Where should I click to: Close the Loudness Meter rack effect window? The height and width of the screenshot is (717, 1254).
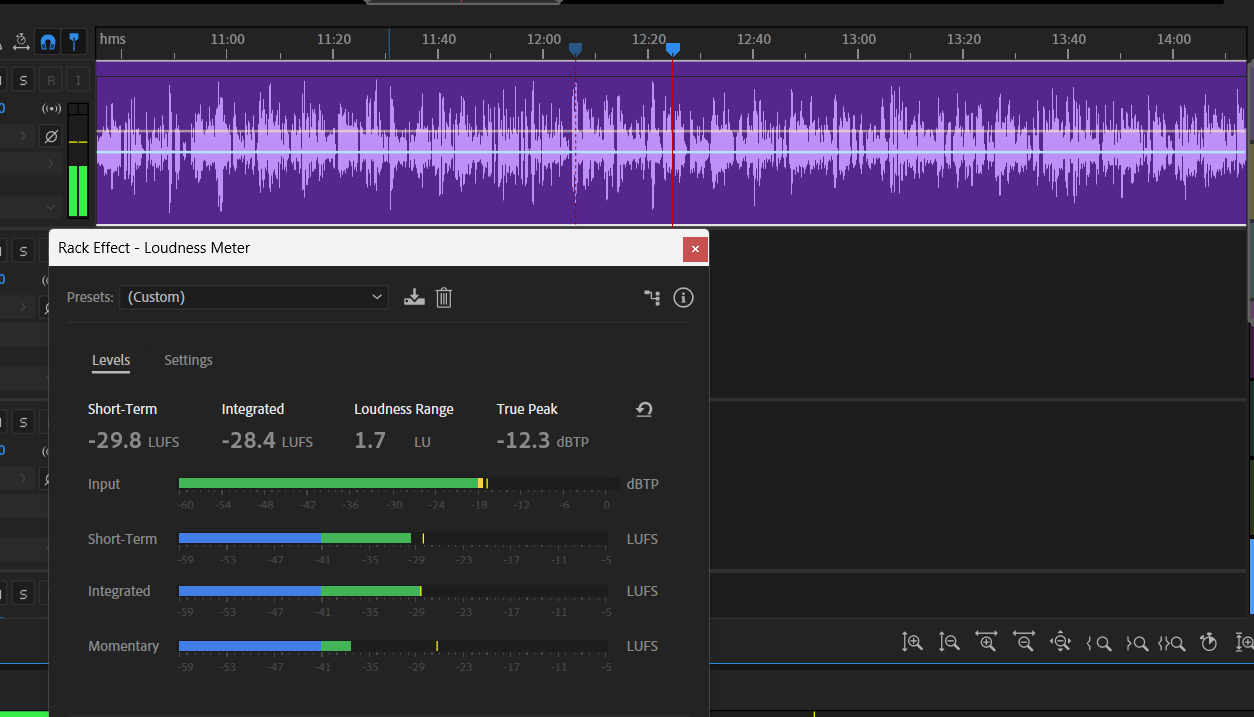695,249
